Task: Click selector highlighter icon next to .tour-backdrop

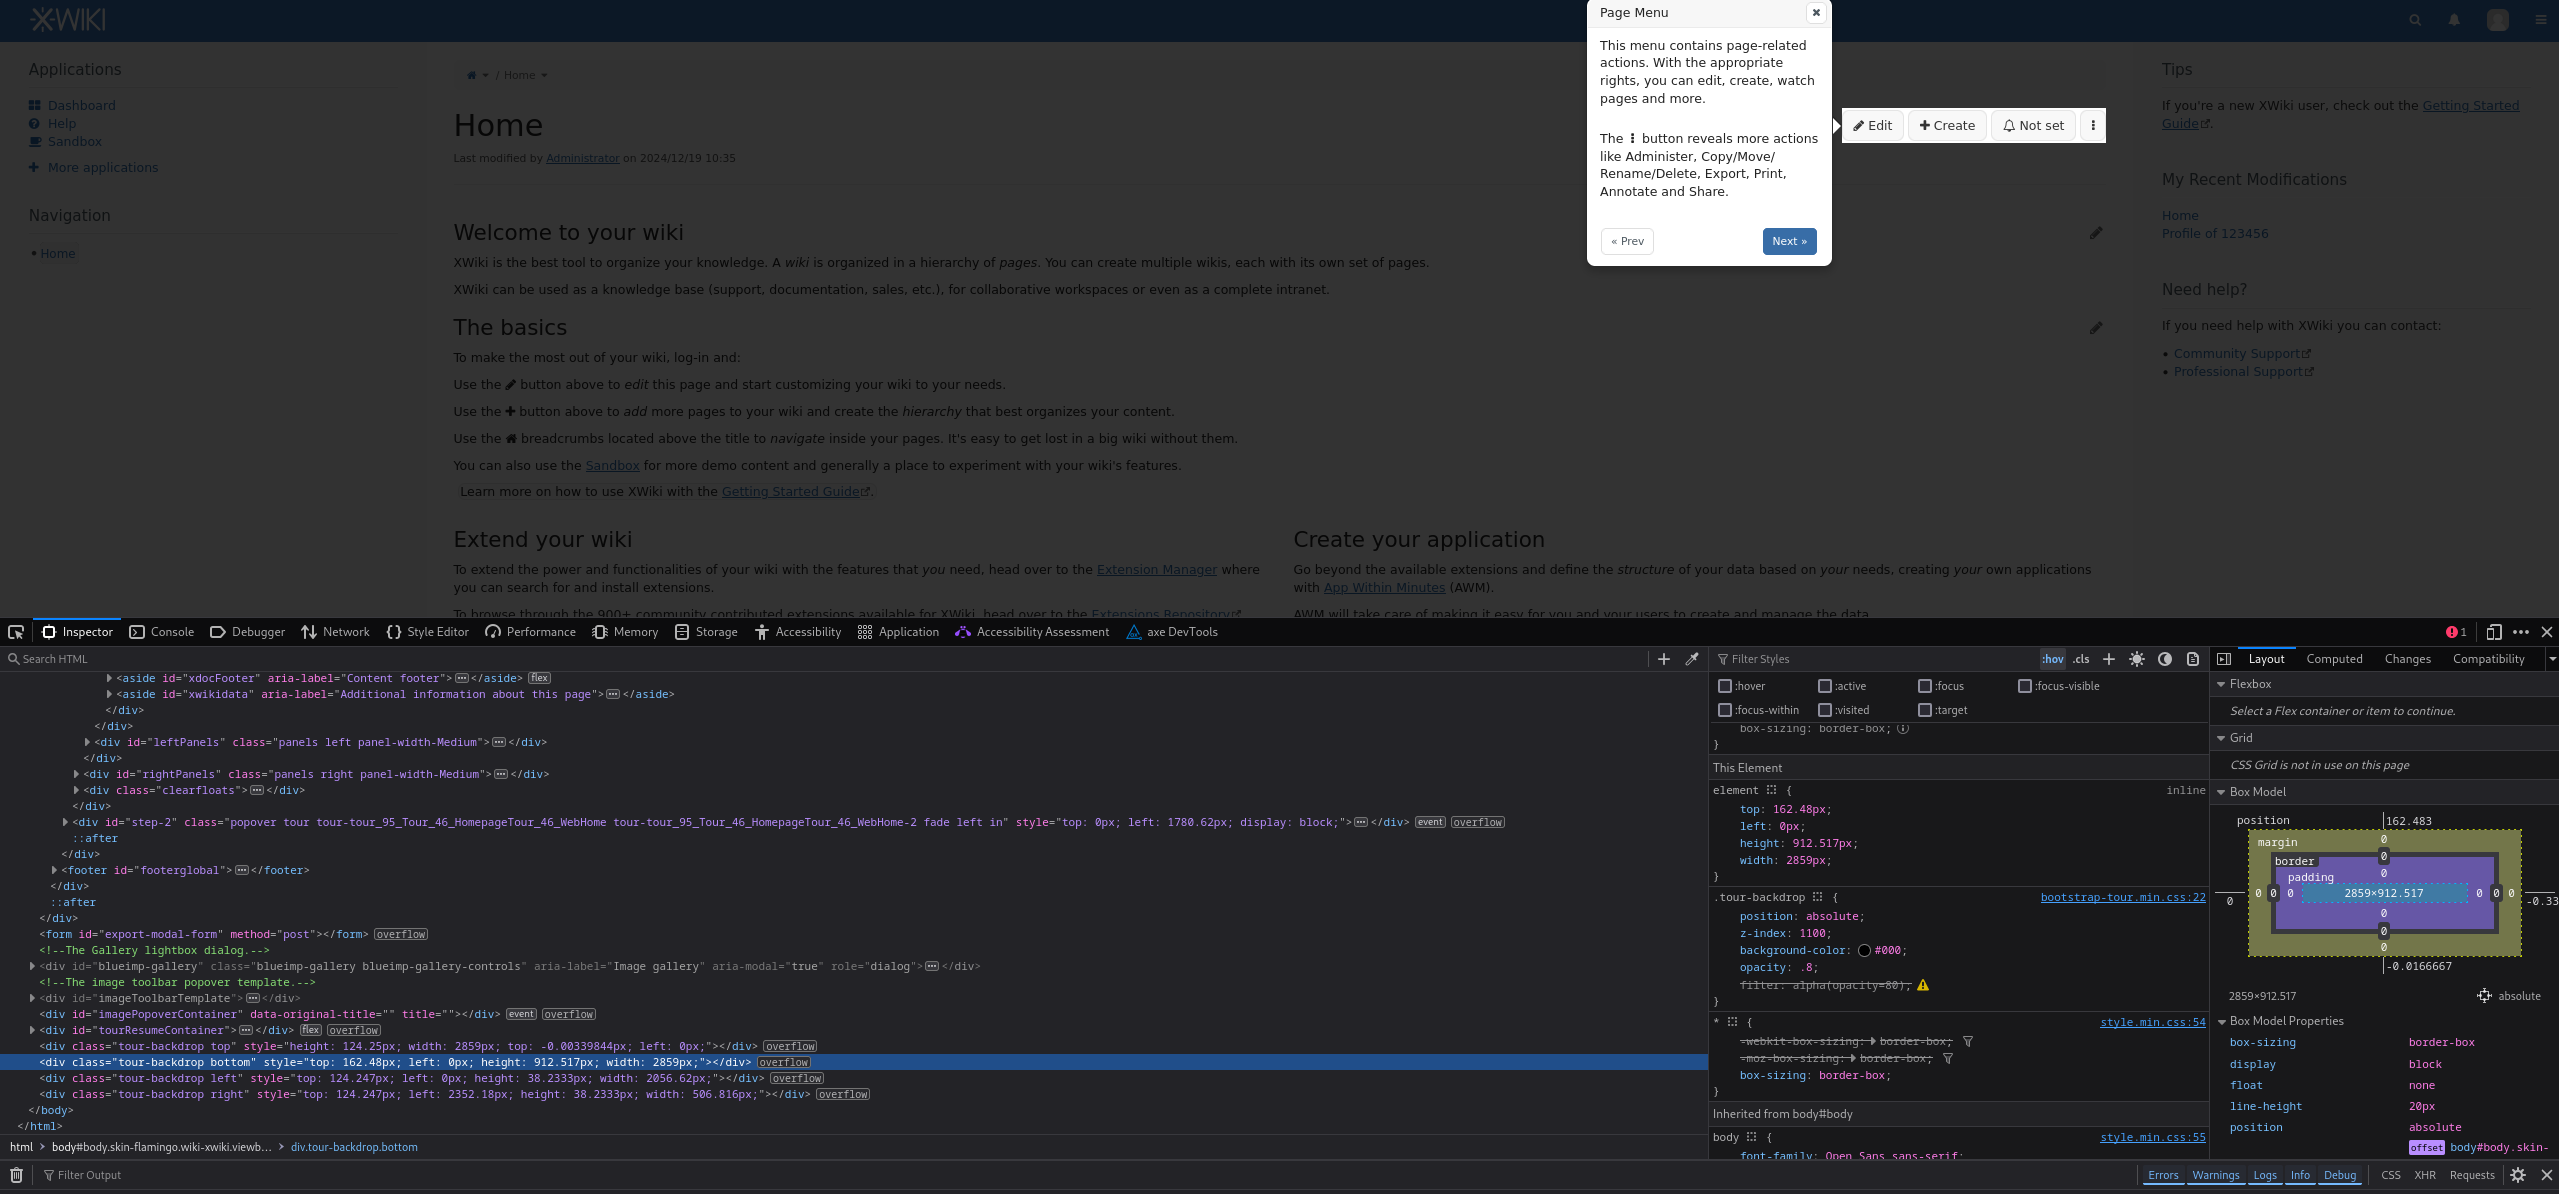Action: tap(1818, 897)
